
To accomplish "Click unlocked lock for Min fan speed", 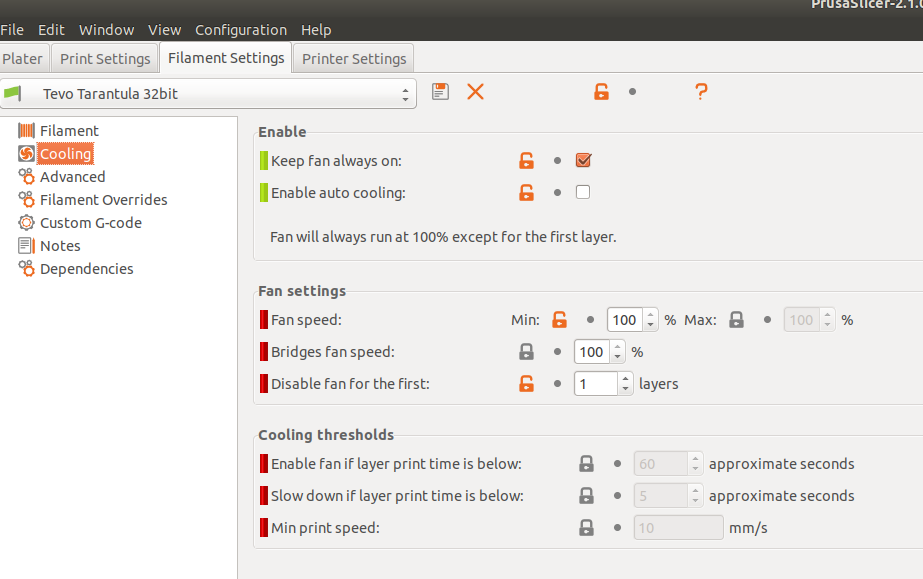I will click(x=559, y=320).
